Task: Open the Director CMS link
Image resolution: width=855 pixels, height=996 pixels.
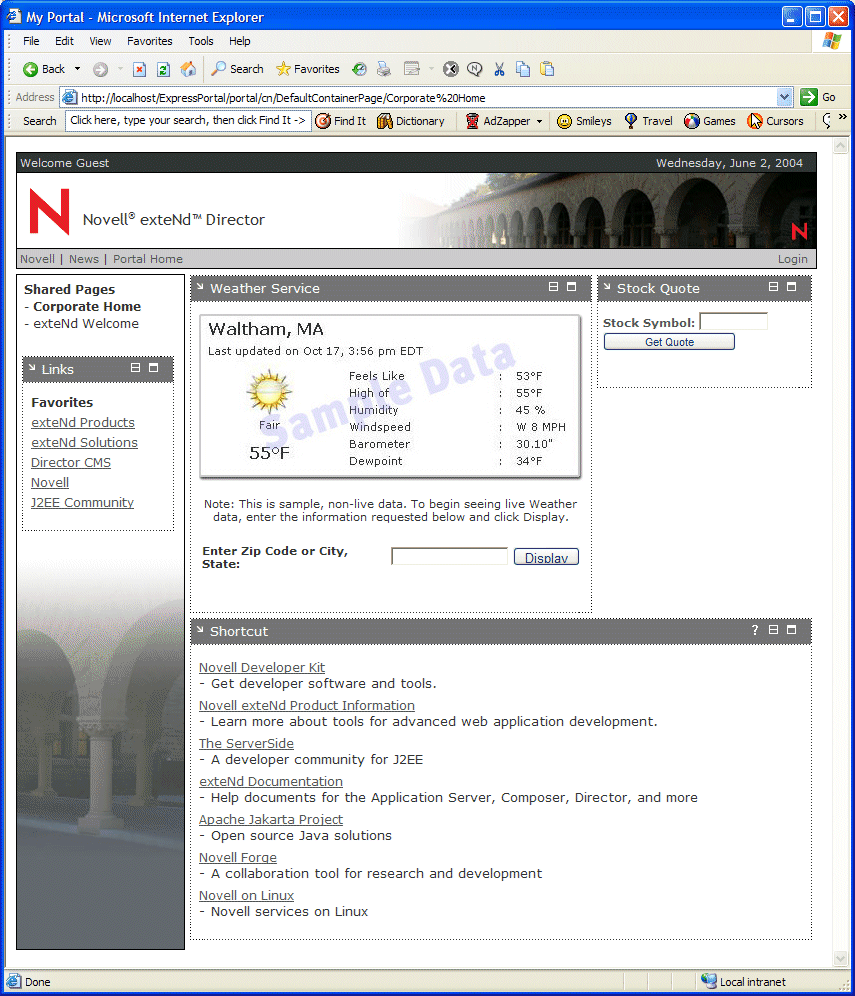Action: tap(71, 463)
